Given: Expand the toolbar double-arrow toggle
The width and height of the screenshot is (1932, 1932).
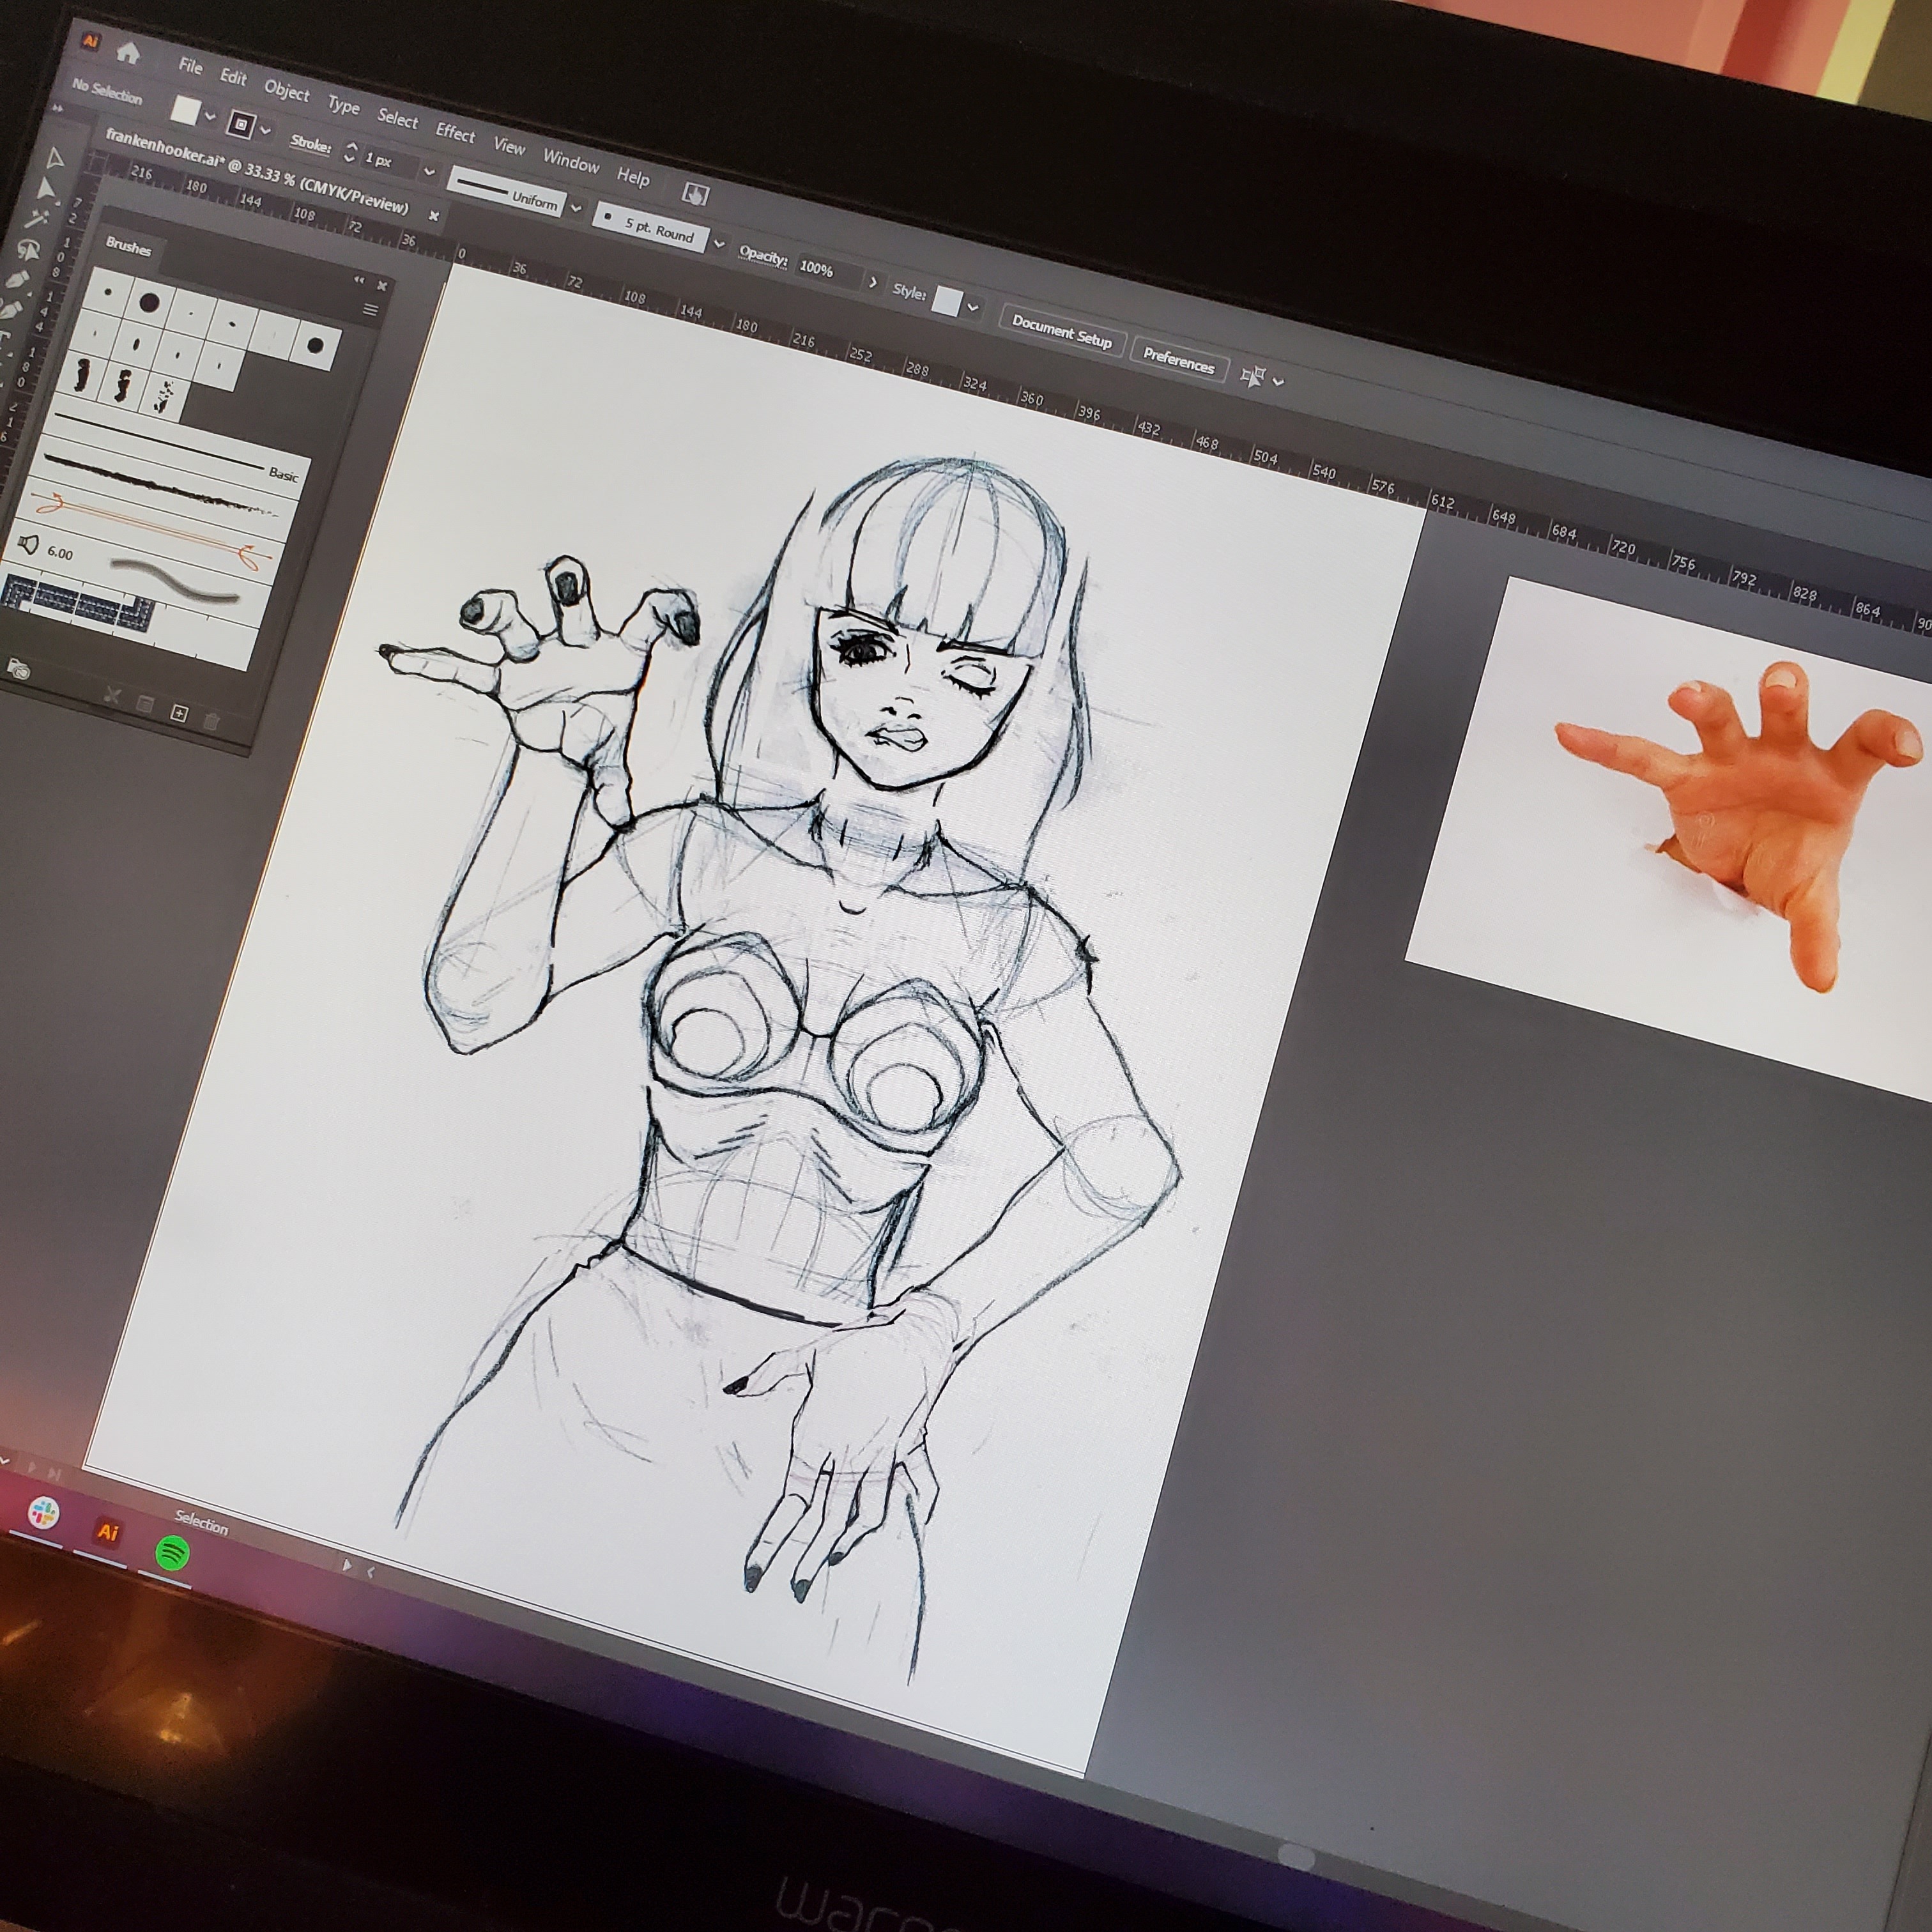Looking at the screenshot, I should coord(57,108).
